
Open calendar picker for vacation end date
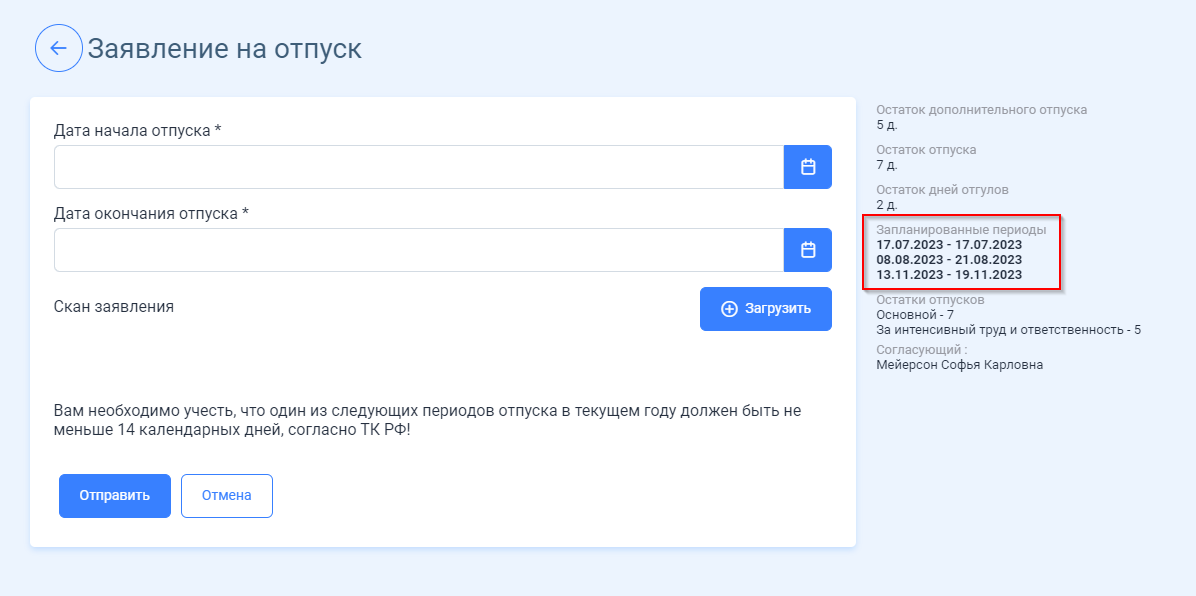808,250
